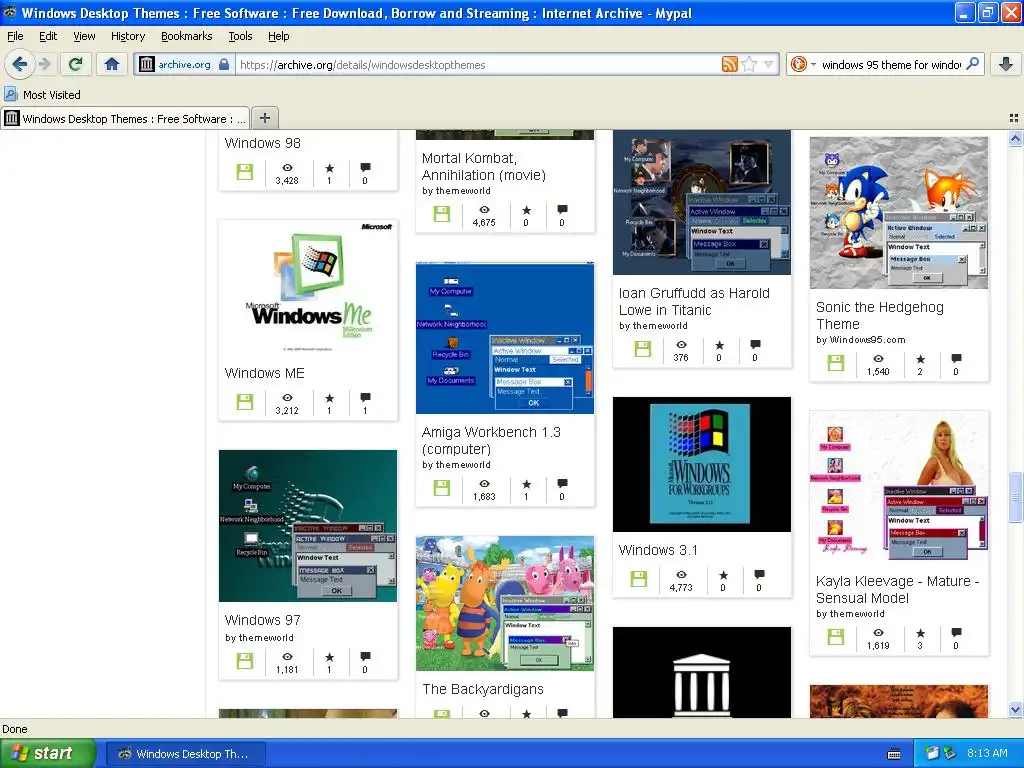
Task: Open the Edit menu
Action: coord(48,36)
